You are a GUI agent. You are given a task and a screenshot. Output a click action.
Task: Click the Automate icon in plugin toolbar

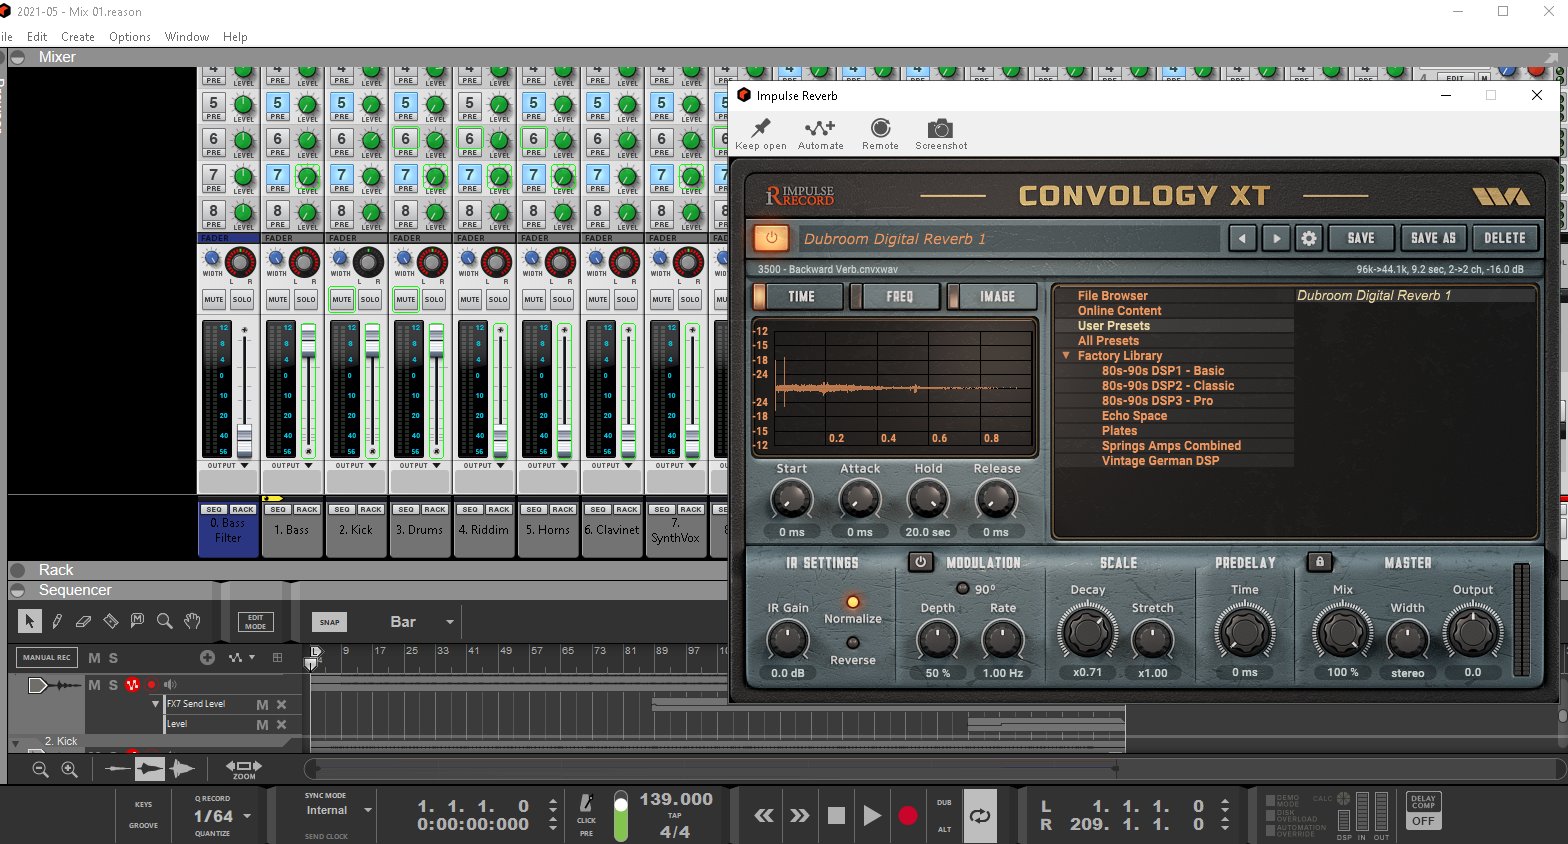821,134
